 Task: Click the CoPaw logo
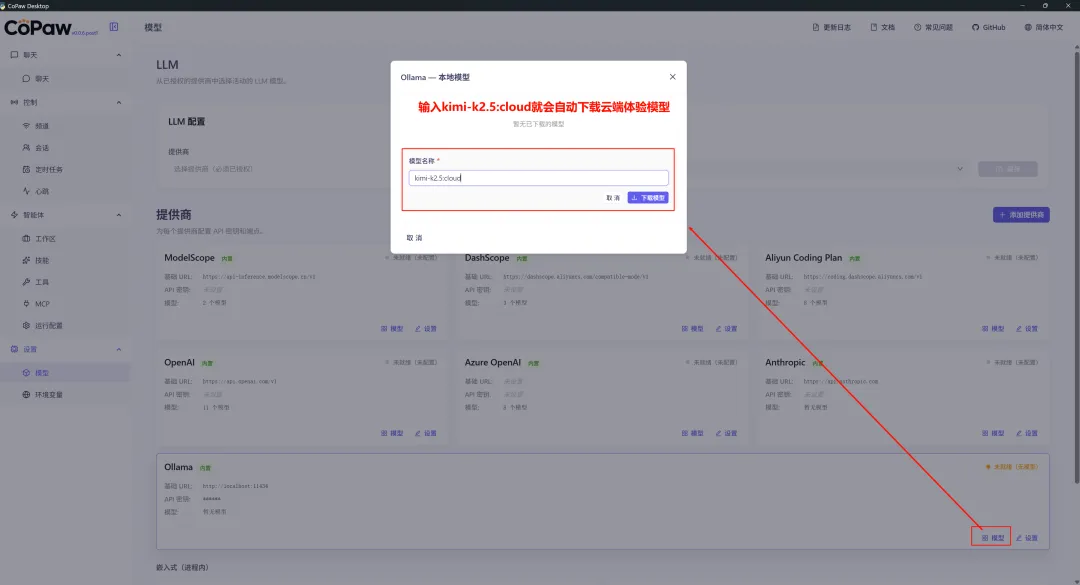coord(38,28)
